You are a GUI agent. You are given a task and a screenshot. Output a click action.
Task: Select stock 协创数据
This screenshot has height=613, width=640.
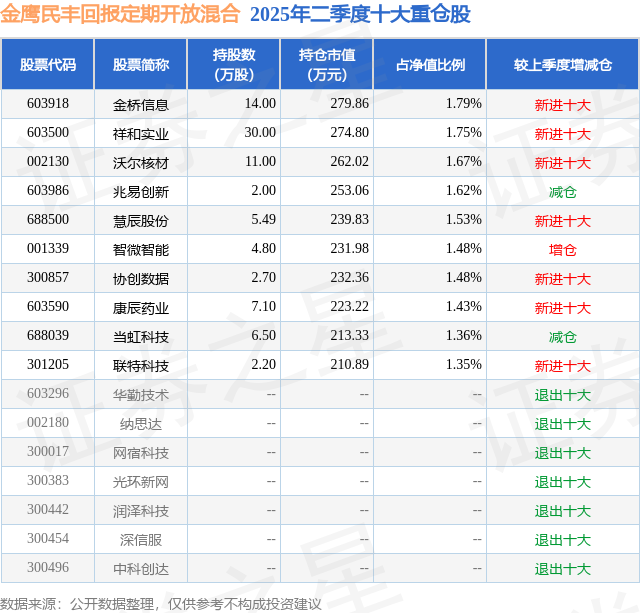(x=141, y=279)
